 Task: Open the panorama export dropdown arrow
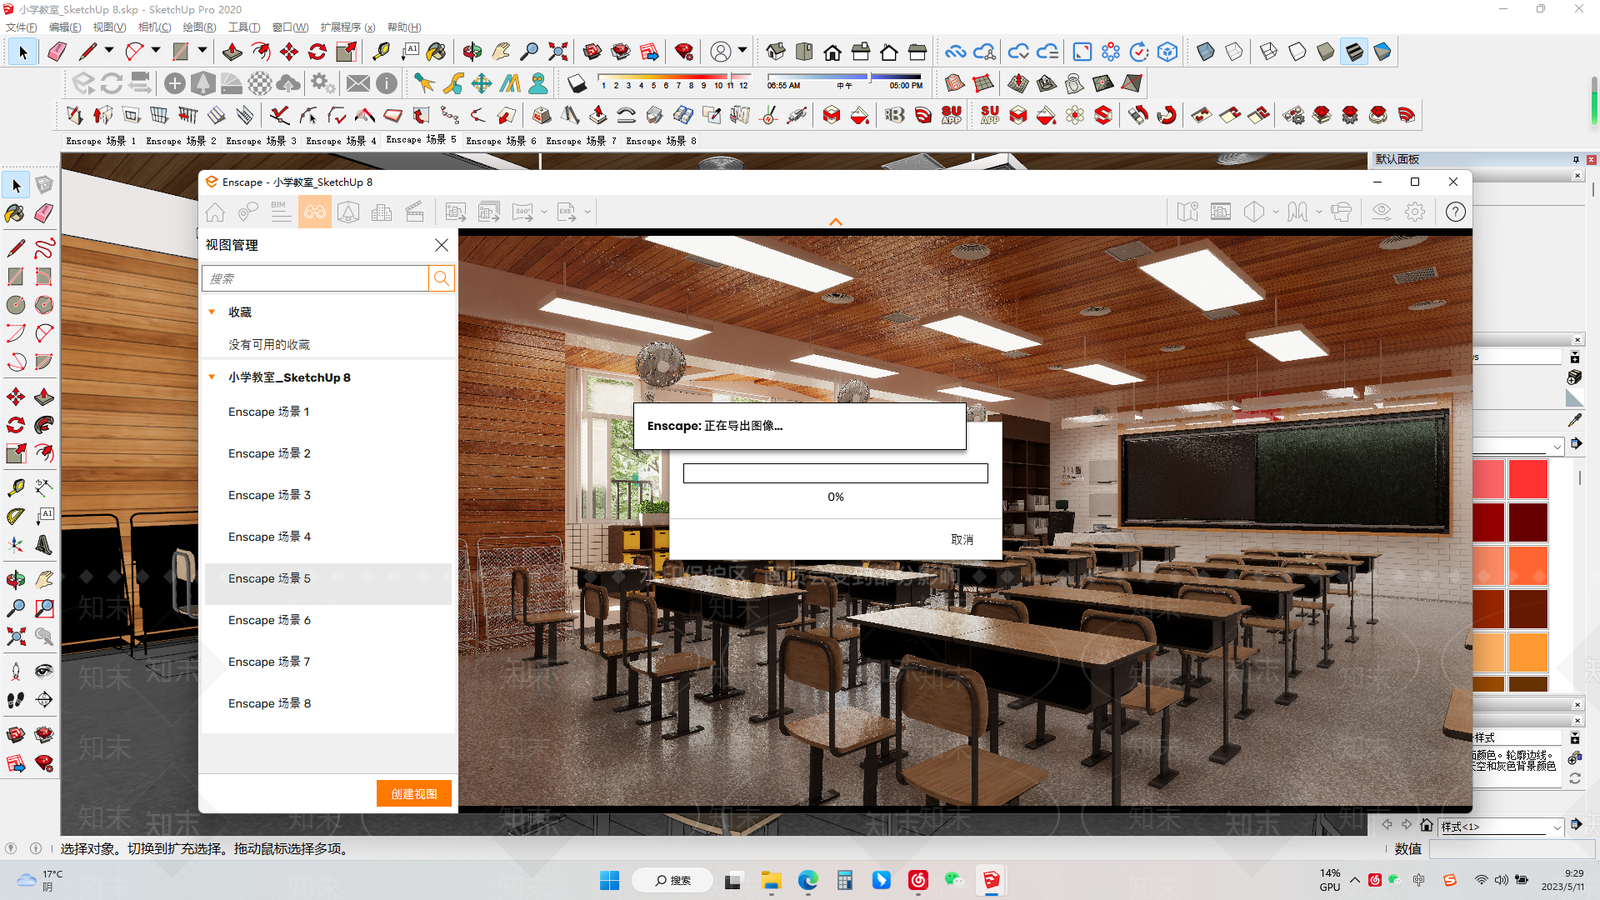click(x=544, y=212)
